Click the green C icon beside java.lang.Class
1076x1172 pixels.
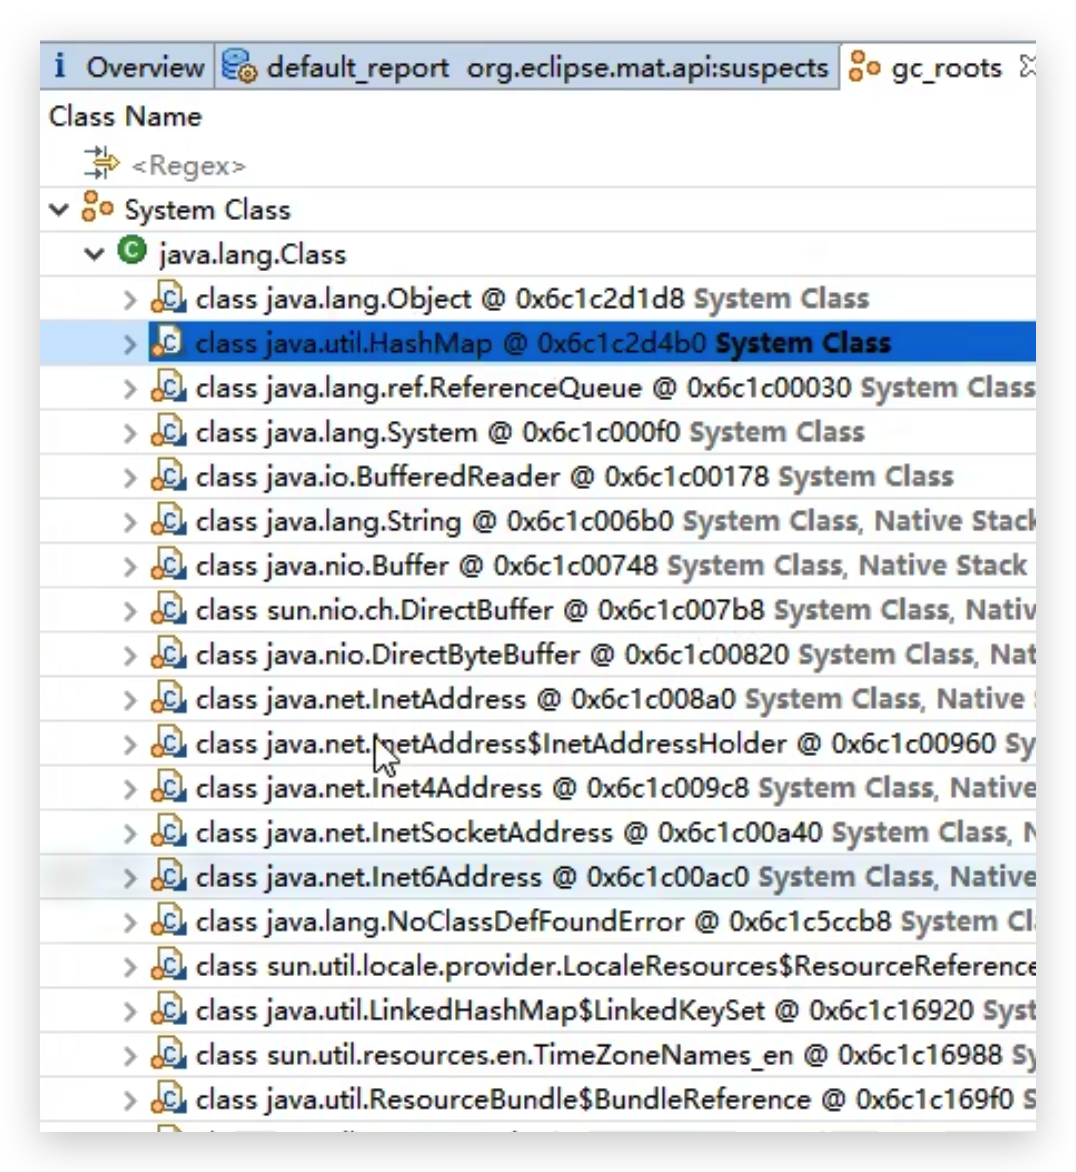coord(133,254)
